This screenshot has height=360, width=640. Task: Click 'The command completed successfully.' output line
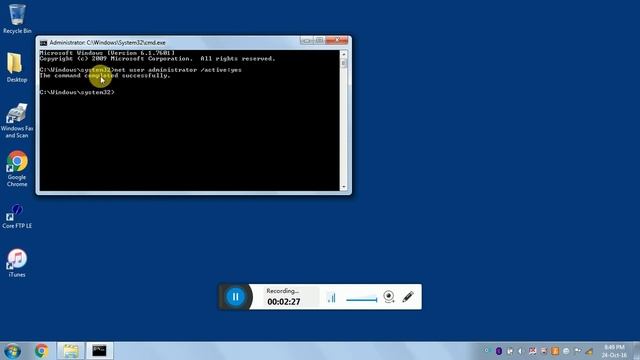click(x=105, y=76)
